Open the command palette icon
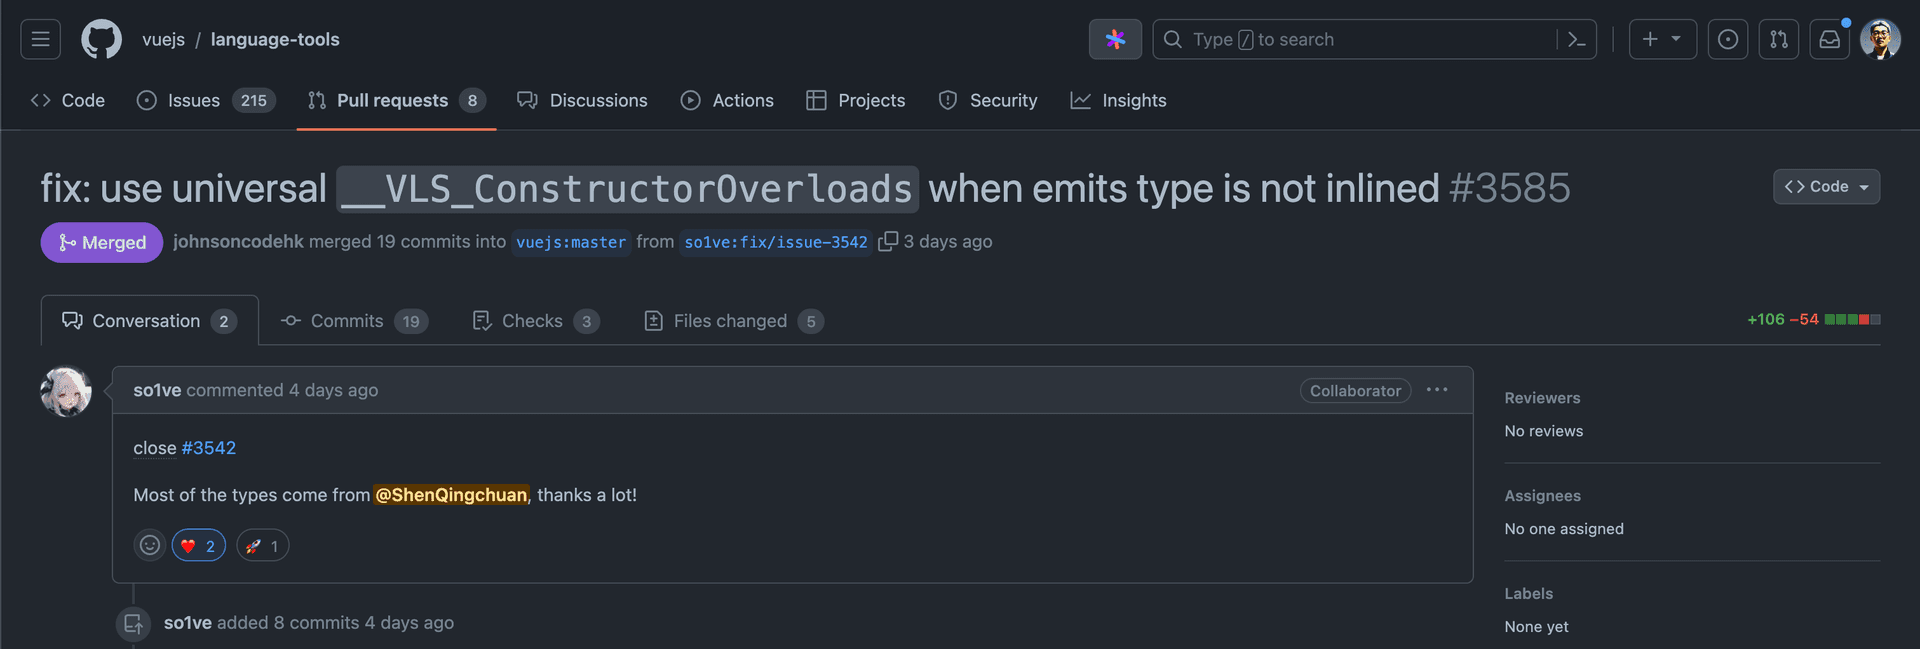This screenshot has width=1920, height=649. (x=1576, y=39)
